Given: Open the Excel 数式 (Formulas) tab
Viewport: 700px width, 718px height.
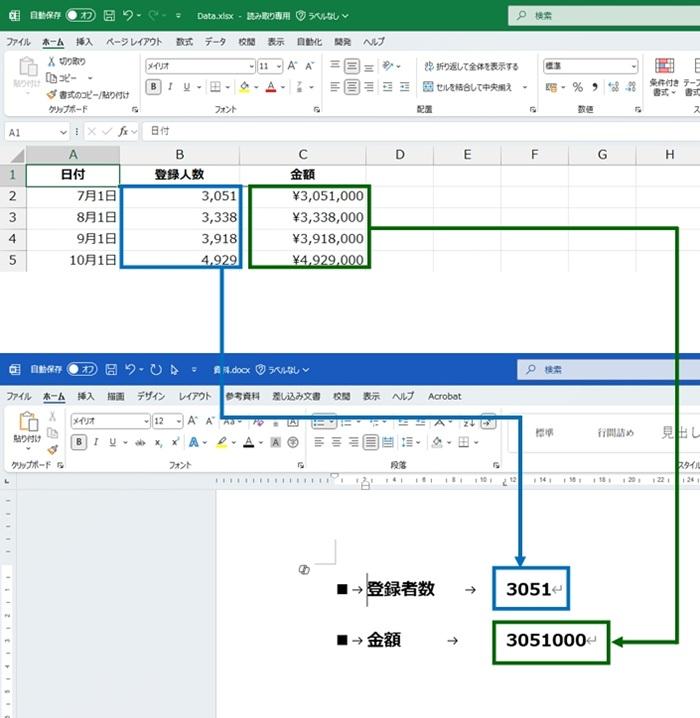Looking at the screenshot, I should [x=184, y=42].
